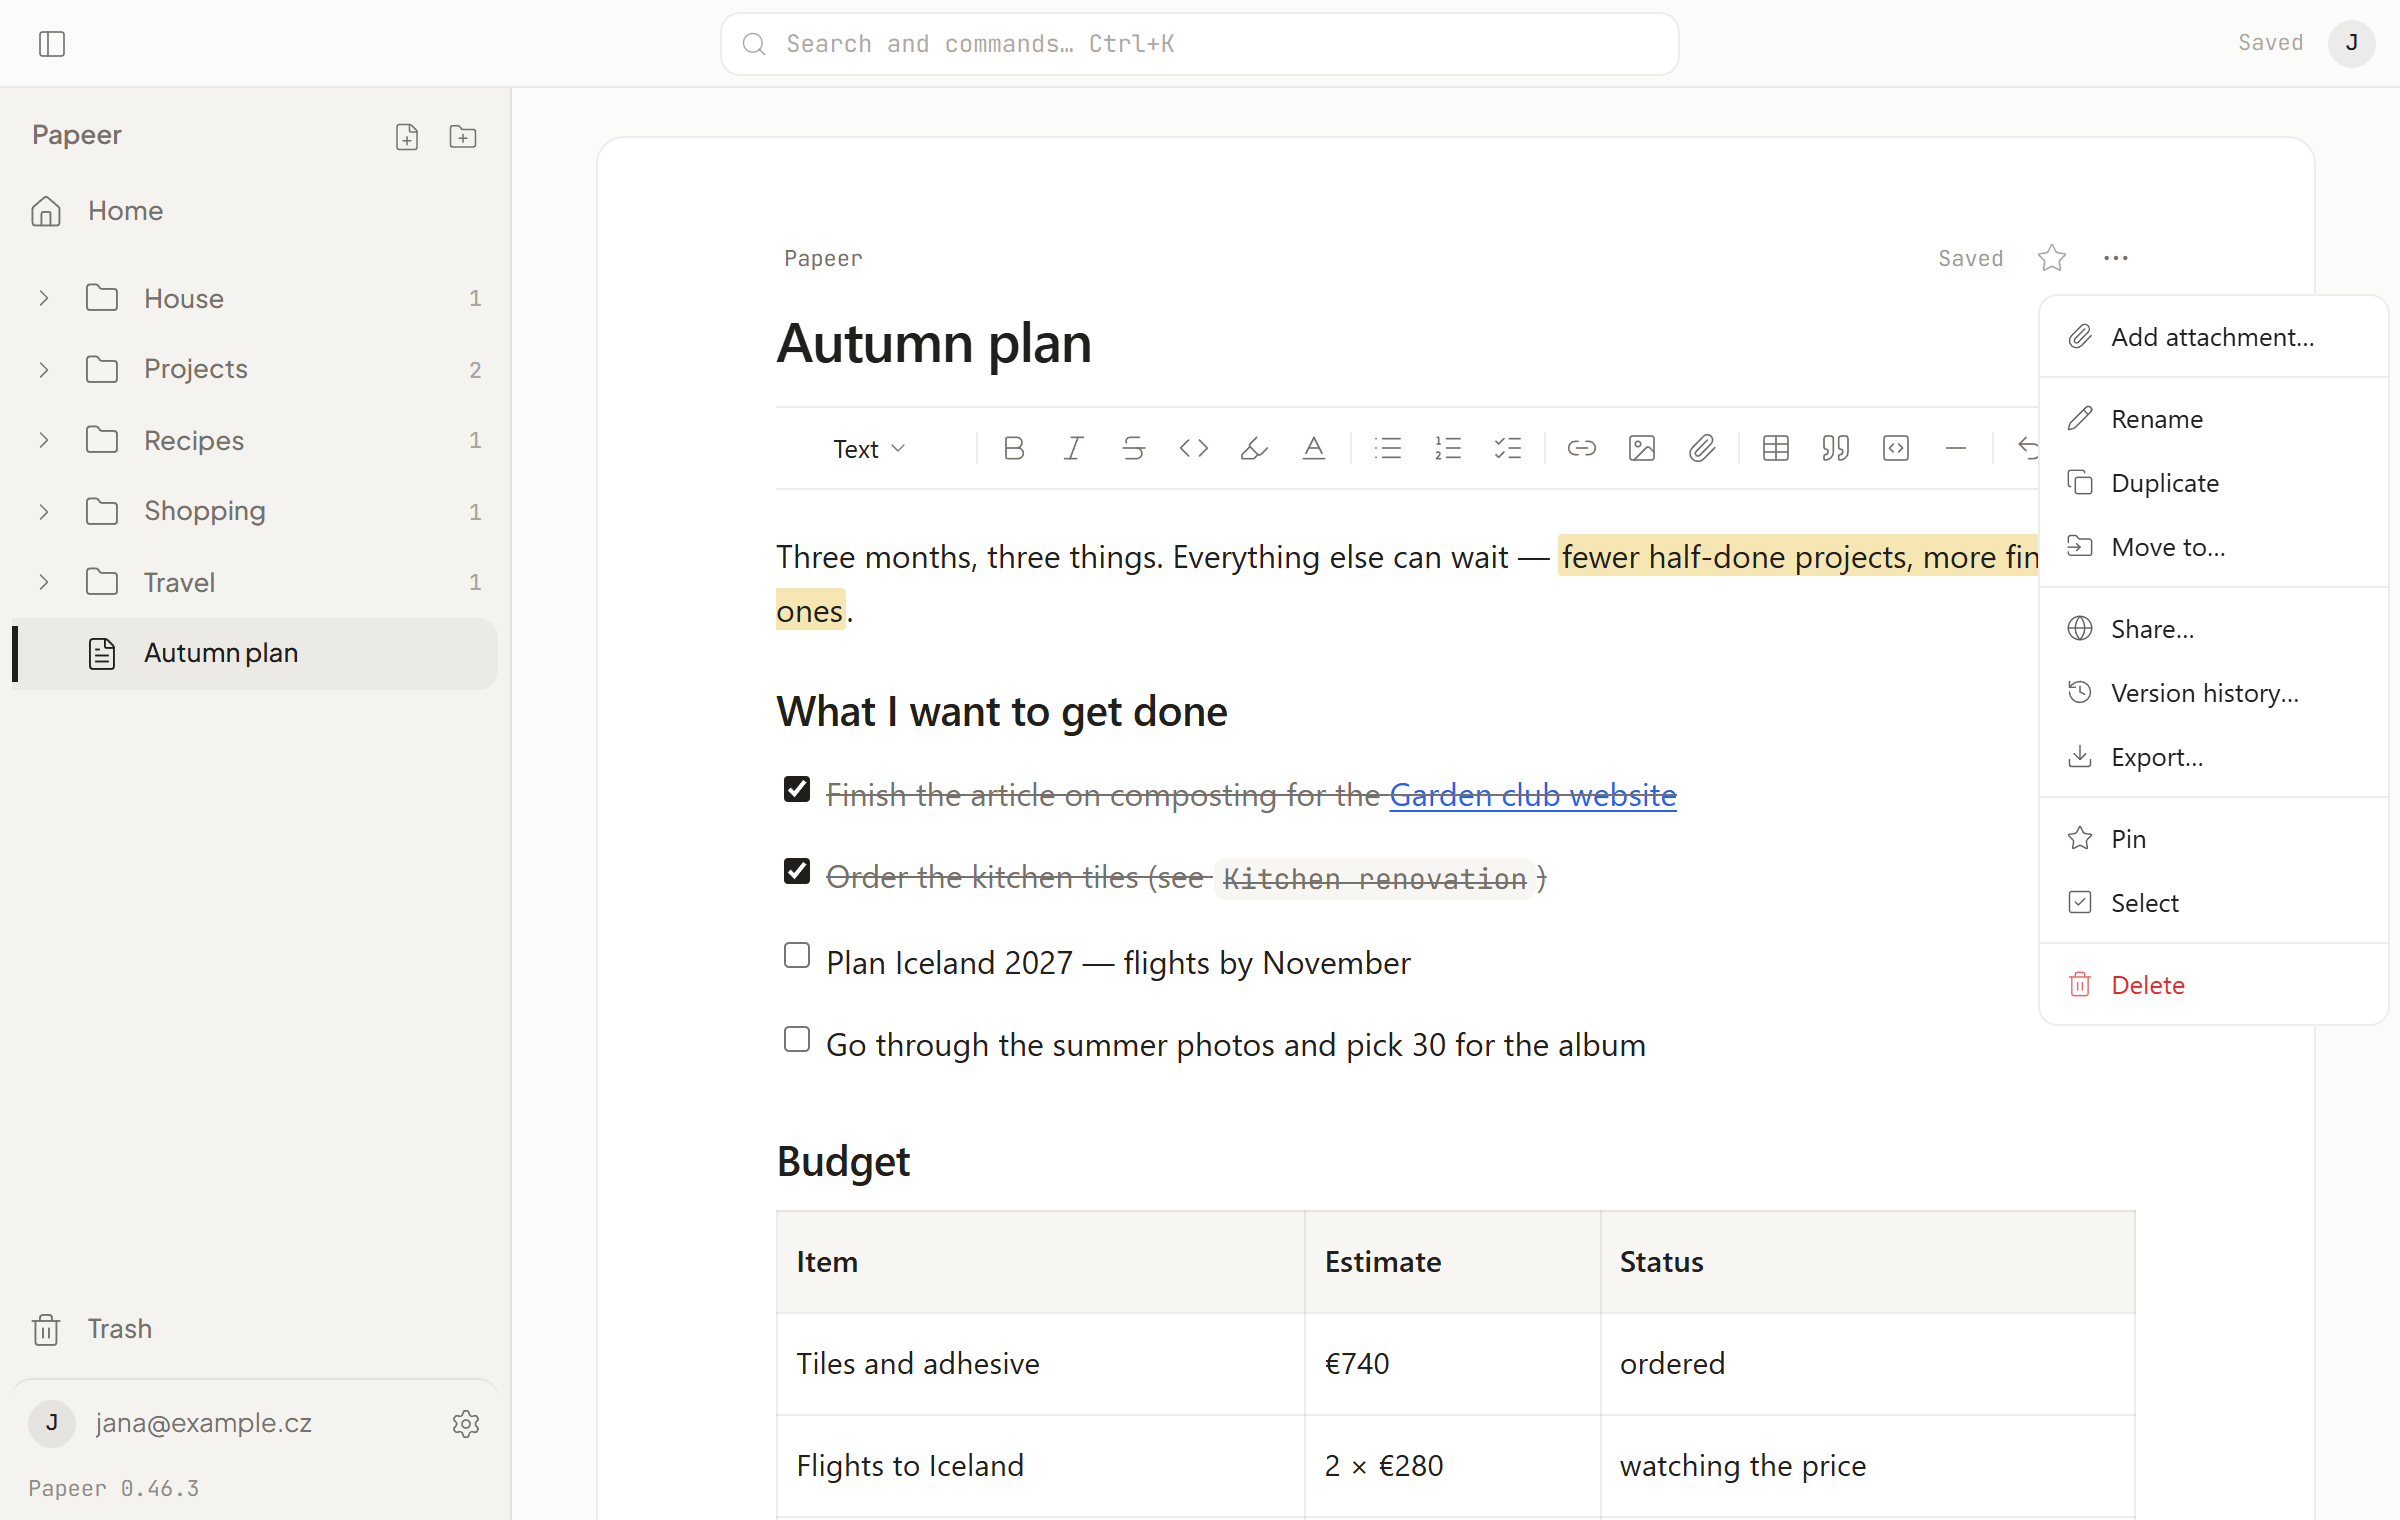The width and height of the screenshot is (2400, 1520).
Task: Expand the House folder
Action: (x=44, y=298)
